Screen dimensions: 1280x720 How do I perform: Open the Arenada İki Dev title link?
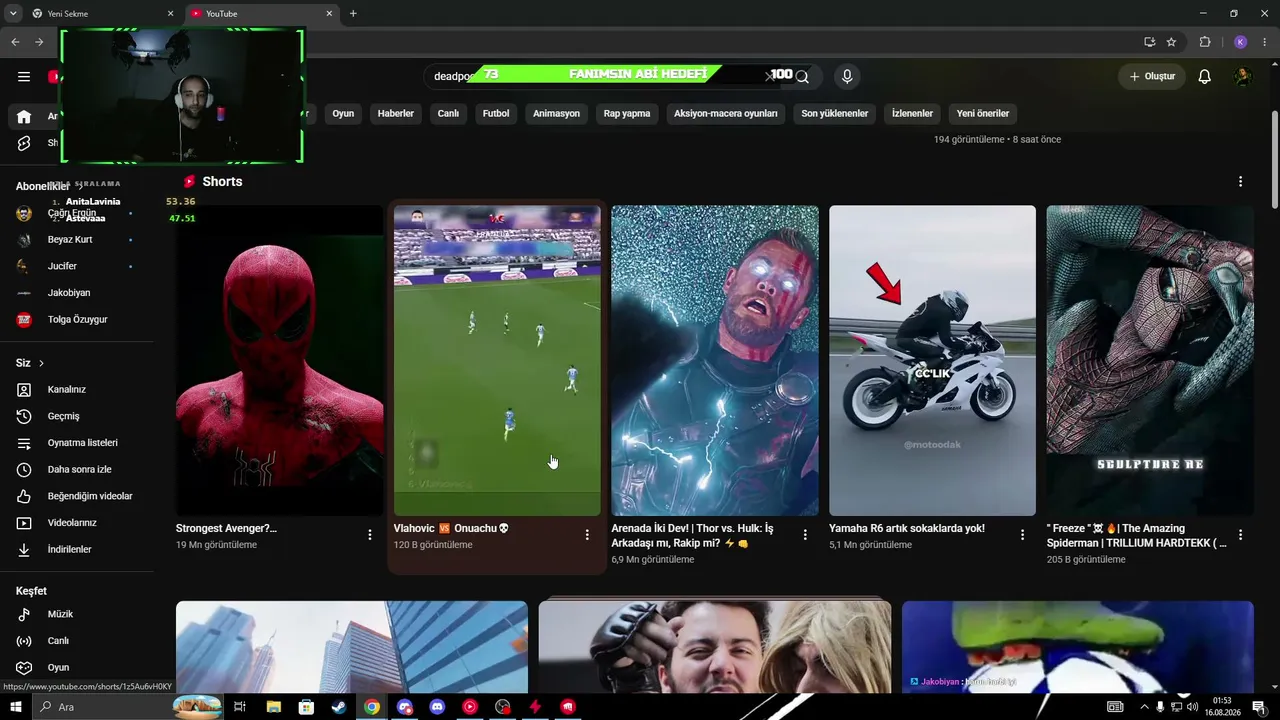(x=693, y=536)
